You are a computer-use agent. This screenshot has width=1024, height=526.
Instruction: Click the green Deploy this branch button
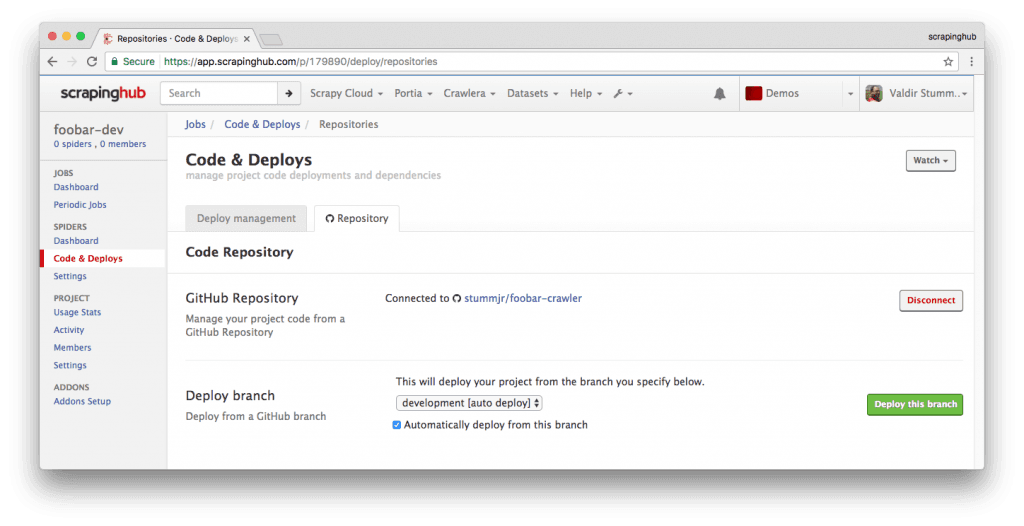915,404
